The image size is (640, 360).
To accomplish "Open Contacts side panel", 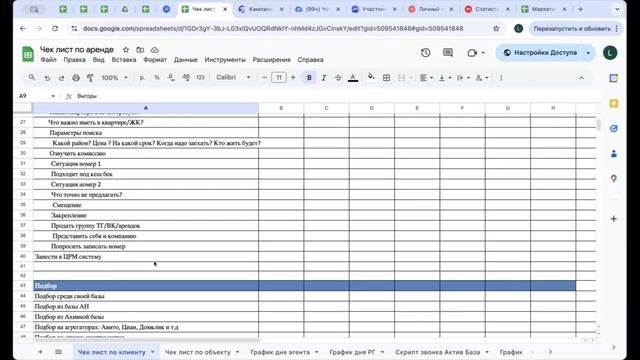I will (x=613, y=154).
